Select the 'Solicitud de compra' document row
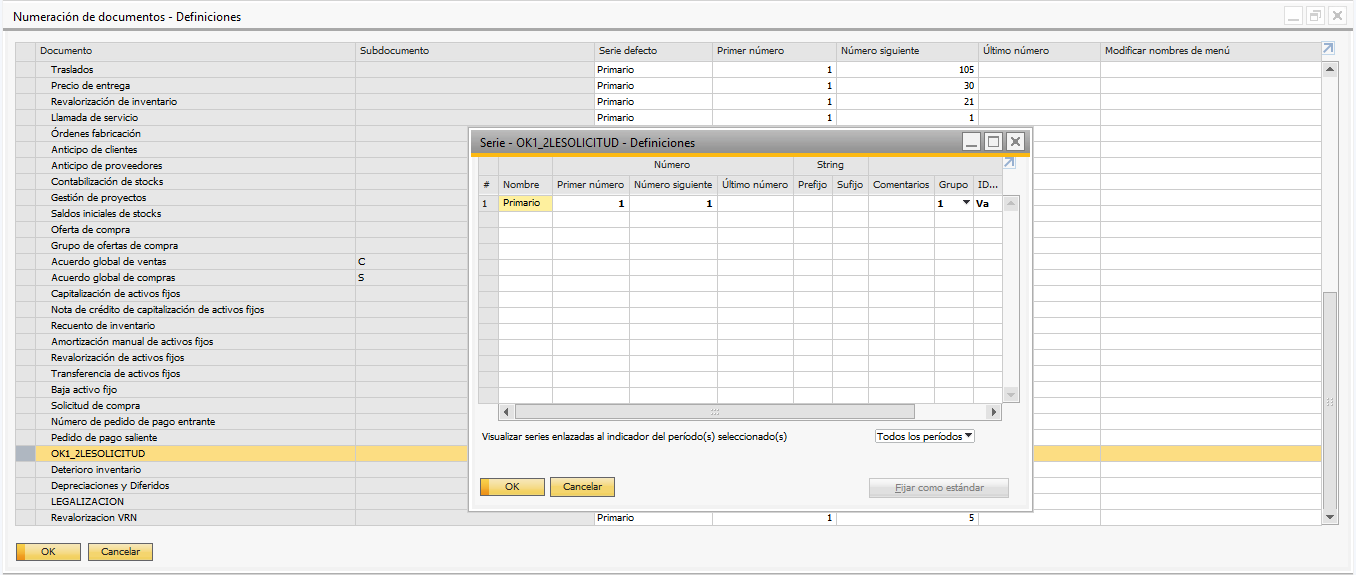The width and height of the screenshot is (1356, 575). pyautogui.click(x=95, y=406)
